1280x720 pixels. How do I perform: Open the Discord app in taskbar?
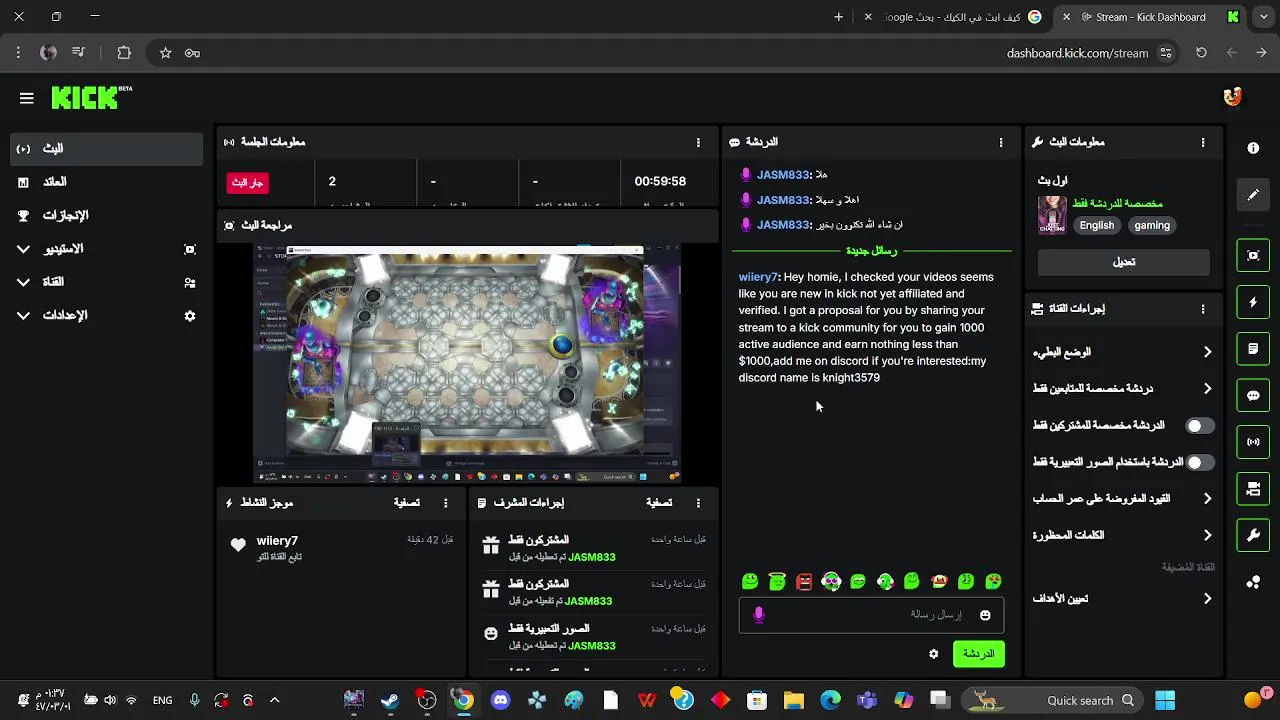pos(501,700)
